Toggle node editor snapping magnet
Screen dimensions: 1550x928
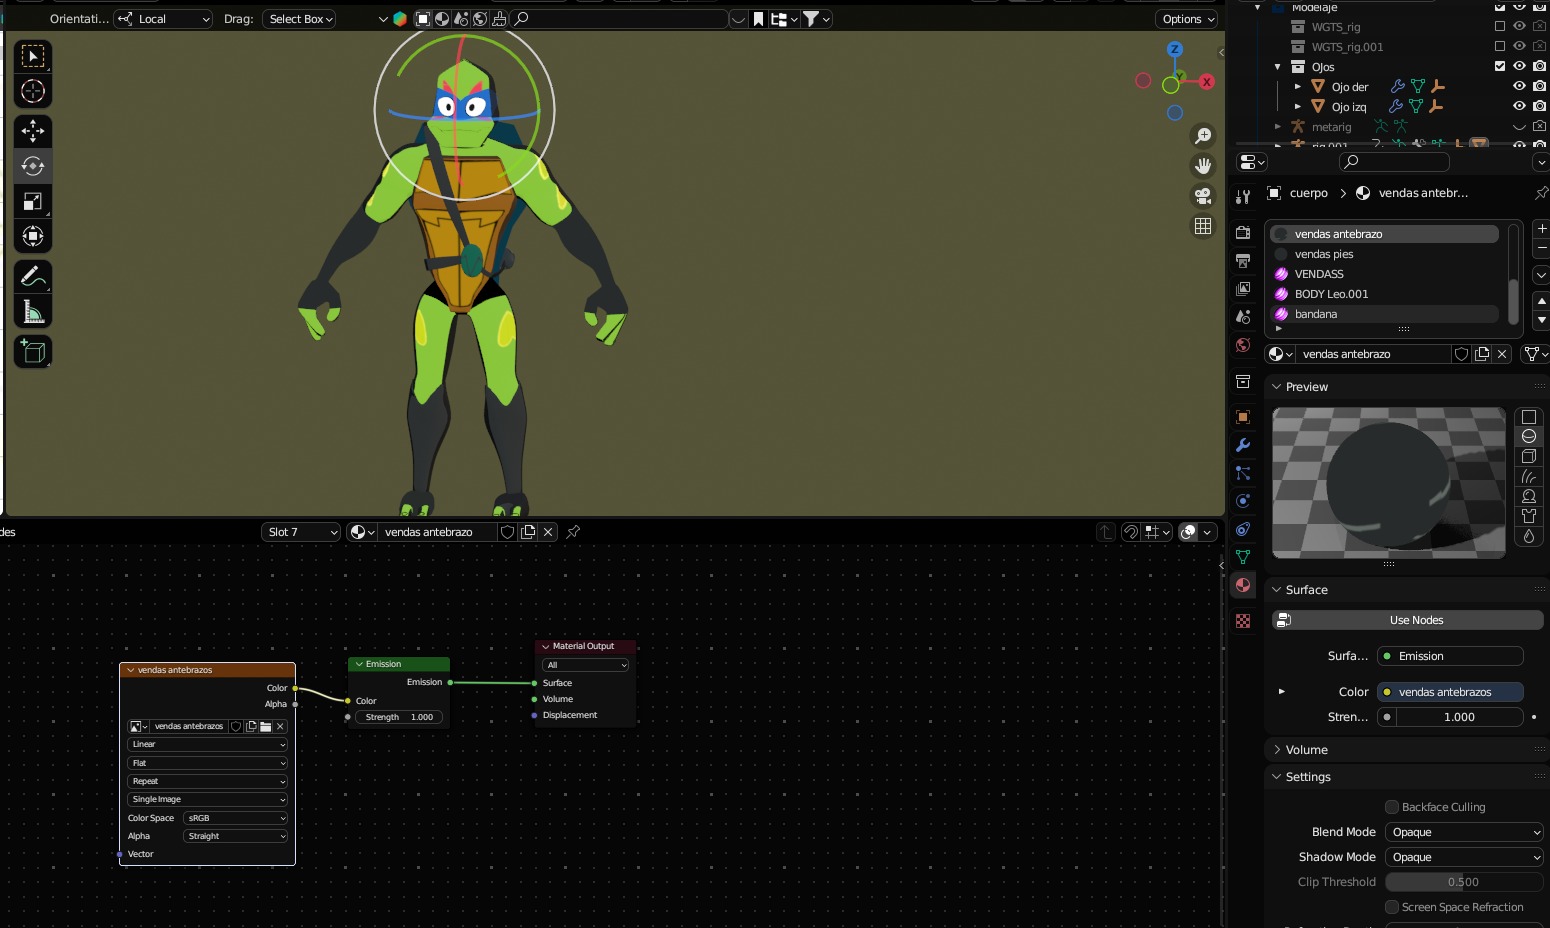(x=1131, y=532)
